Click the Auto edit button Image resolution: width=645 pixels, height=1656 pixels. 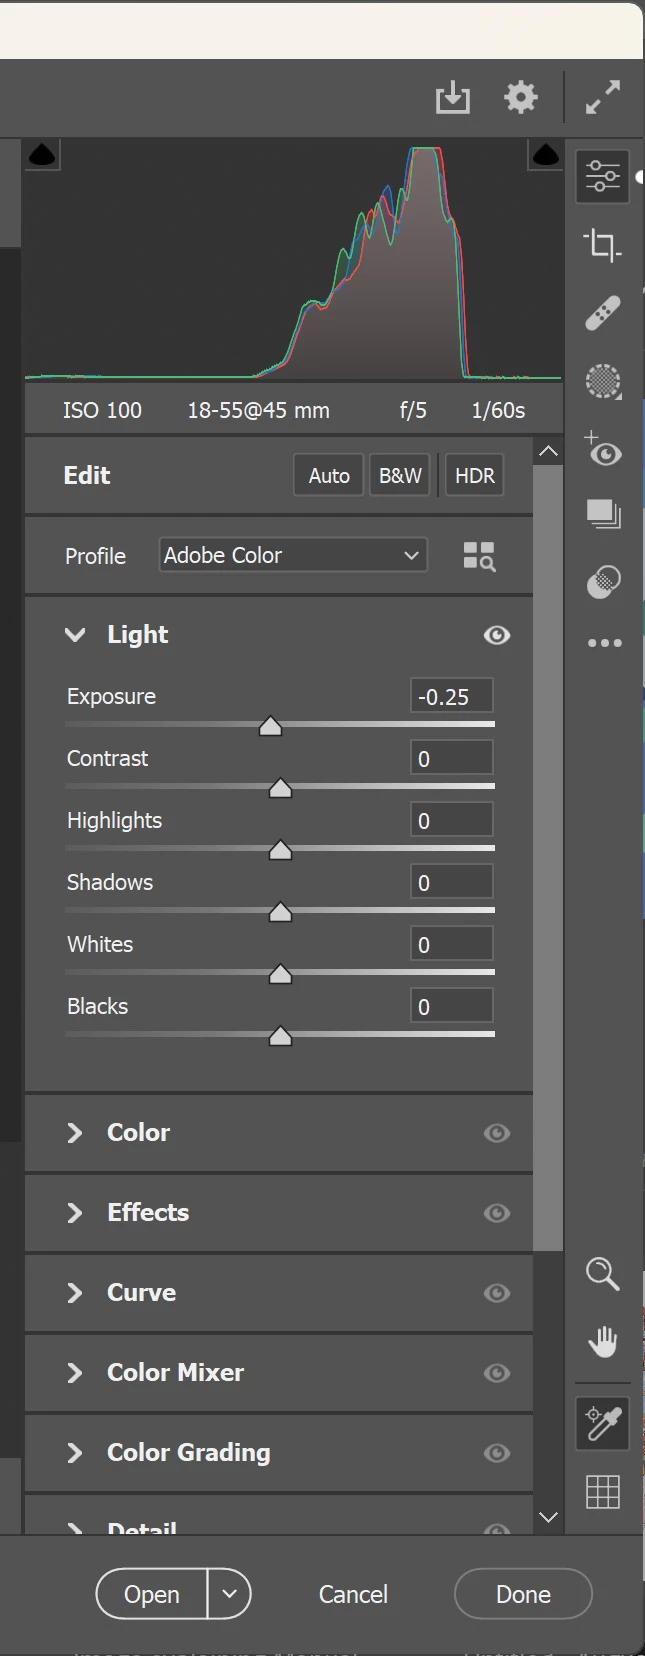329,476
